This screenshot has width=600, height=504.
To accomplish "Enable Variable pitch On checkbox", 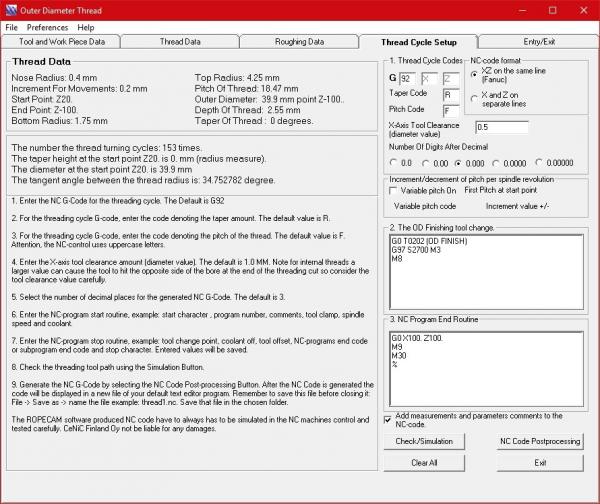I will click(x=392, y=190).
